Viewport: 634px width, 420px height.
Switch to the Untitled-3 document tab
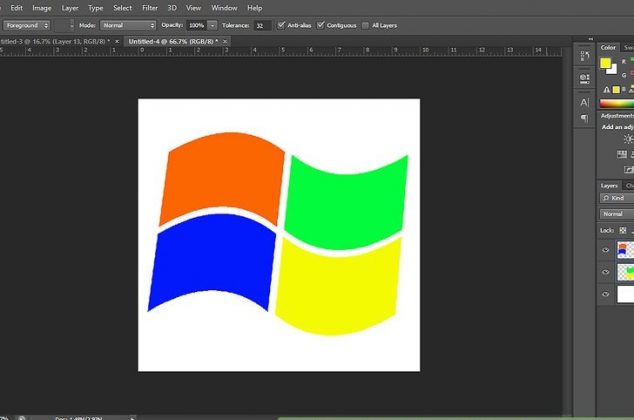(x=55, y=41)
